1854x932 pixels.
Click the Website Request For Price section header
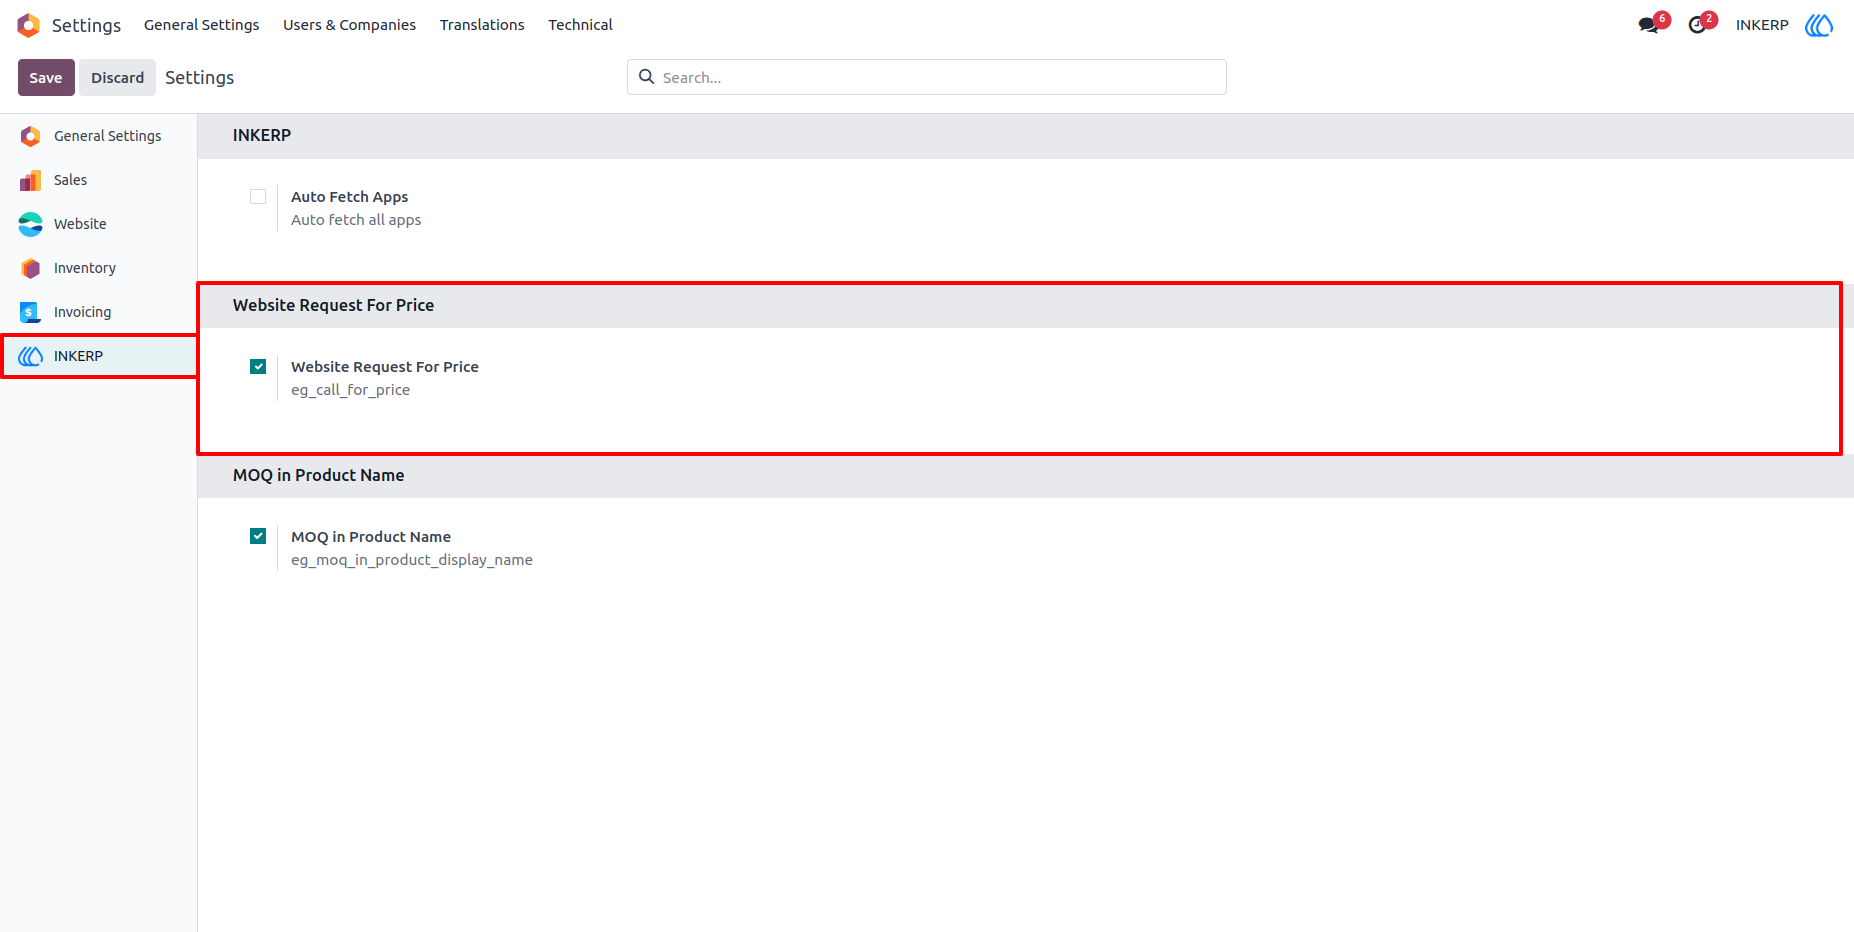click(333, 305)
